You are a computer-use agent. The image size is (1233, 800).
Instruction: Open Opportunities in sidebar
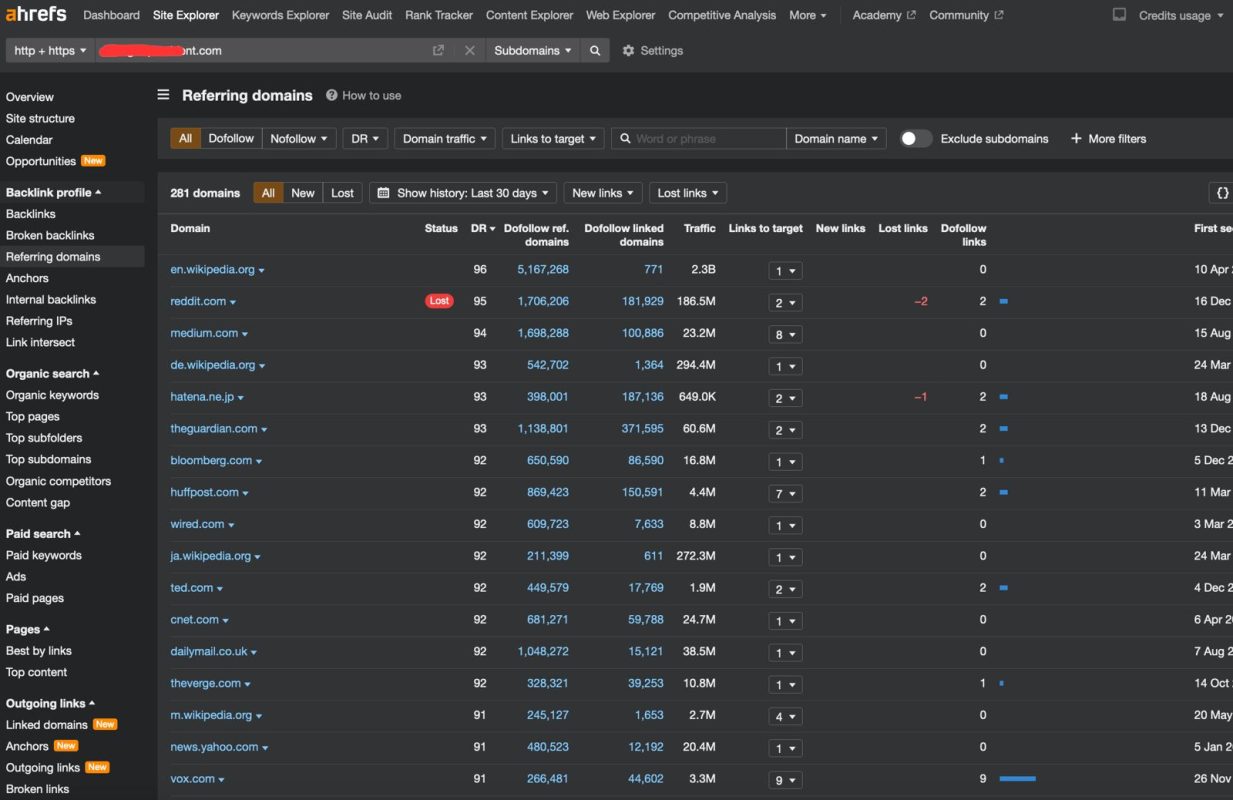[x=41, y=161]
